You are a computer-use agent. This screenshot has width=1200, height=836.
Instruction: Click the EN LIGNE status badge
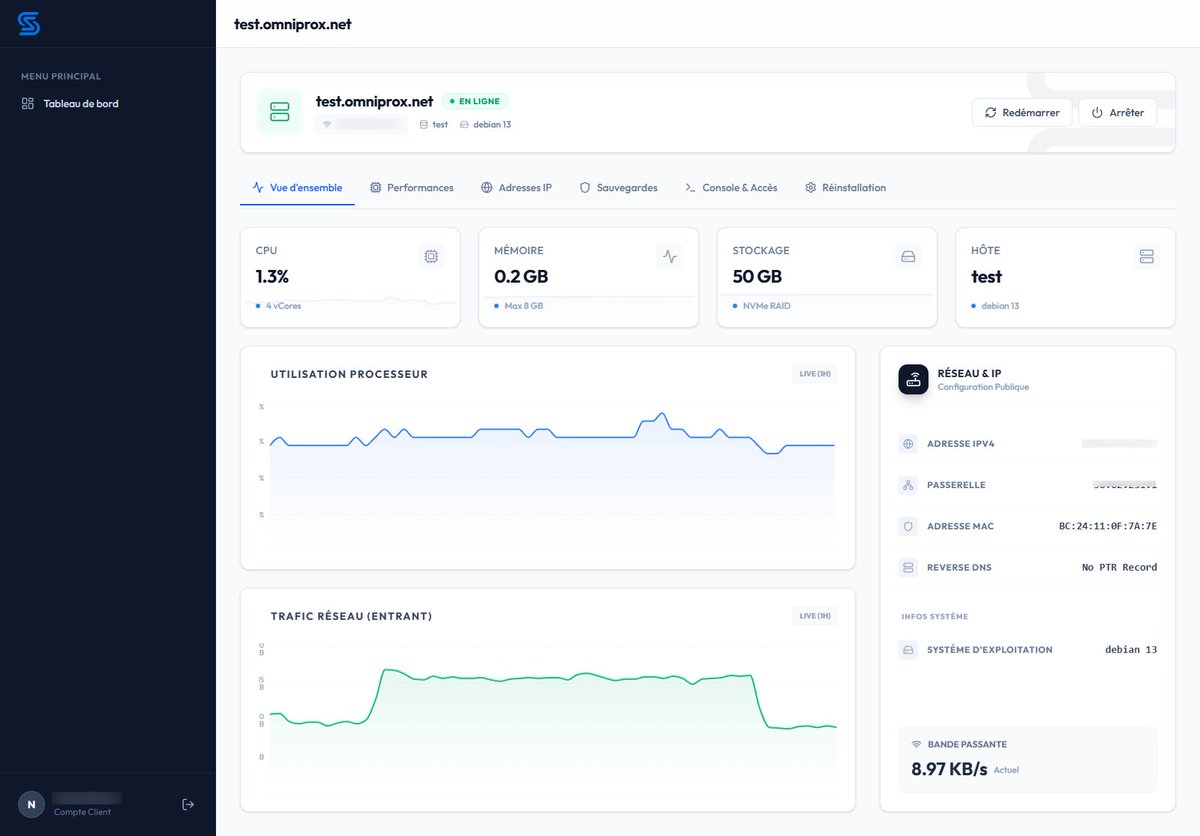point(476,101)
